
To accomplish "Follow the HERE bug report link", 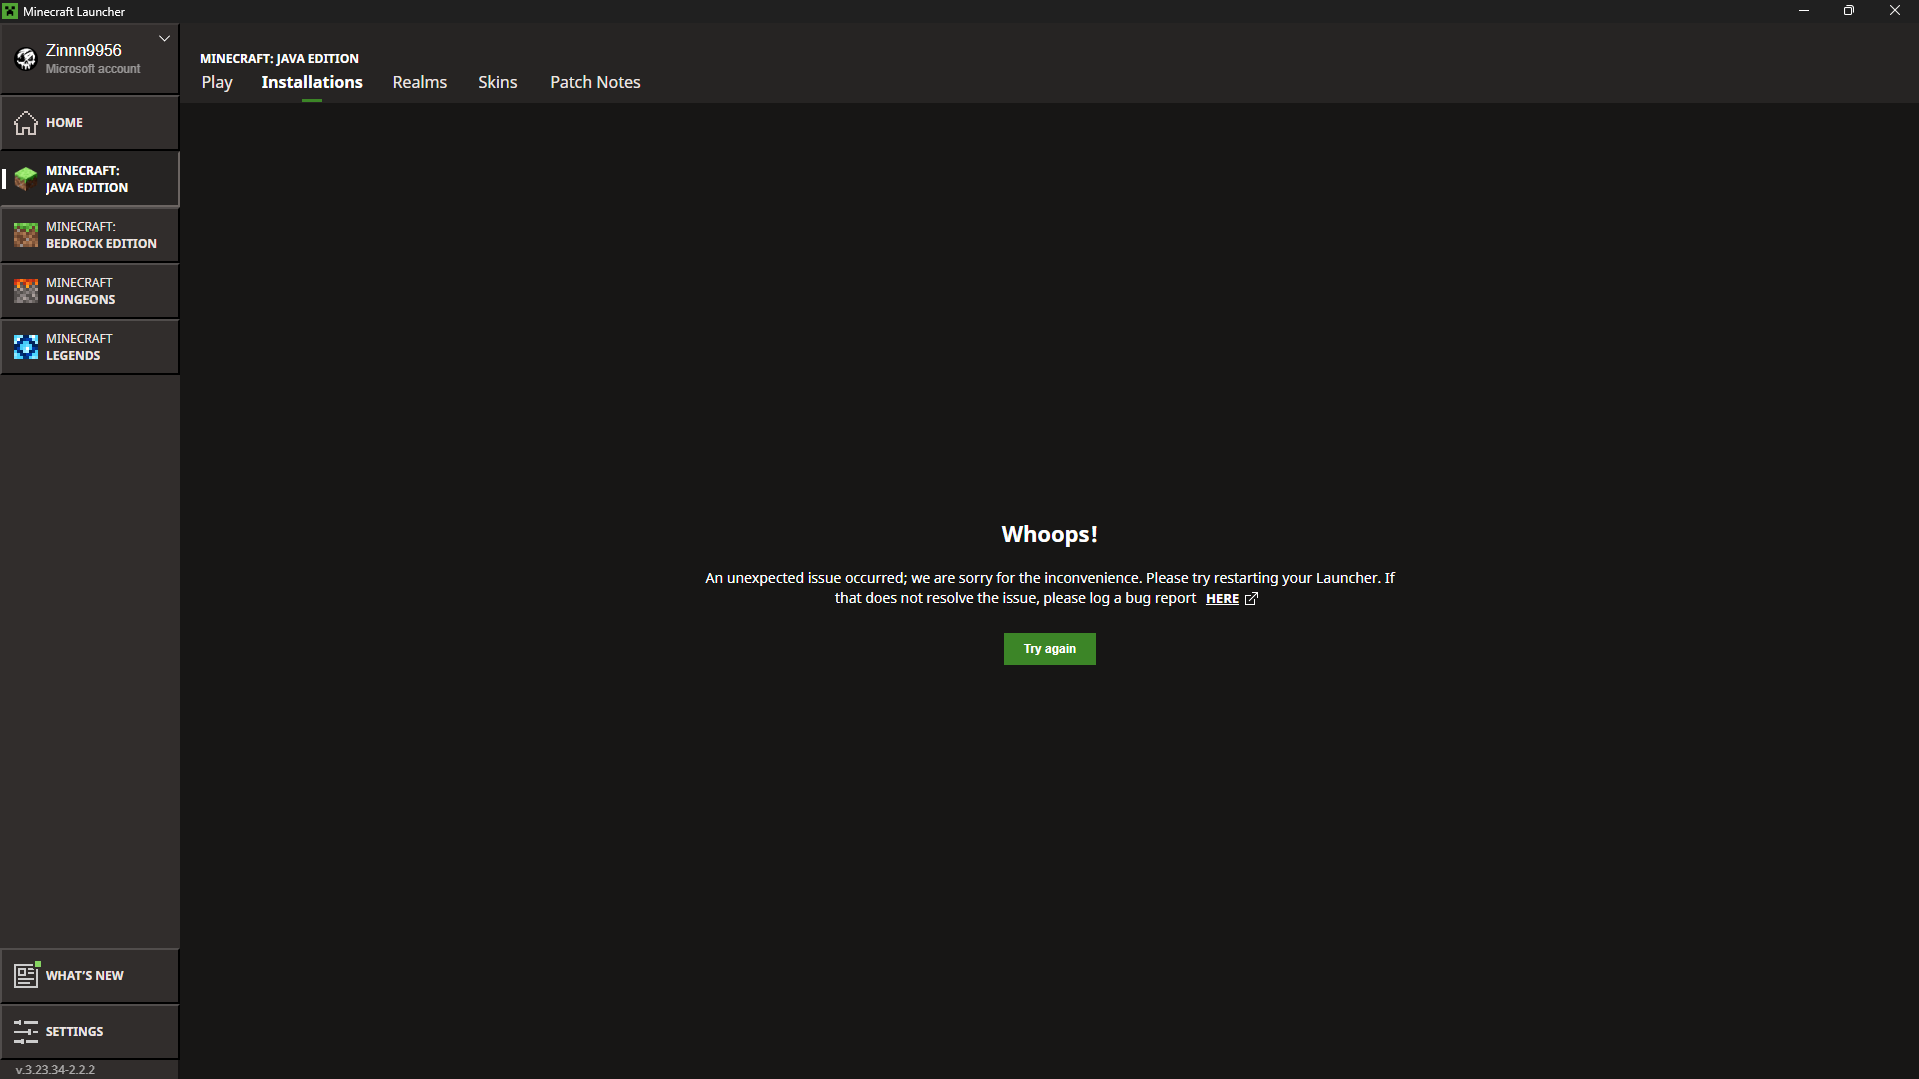I will [1222, 598].
